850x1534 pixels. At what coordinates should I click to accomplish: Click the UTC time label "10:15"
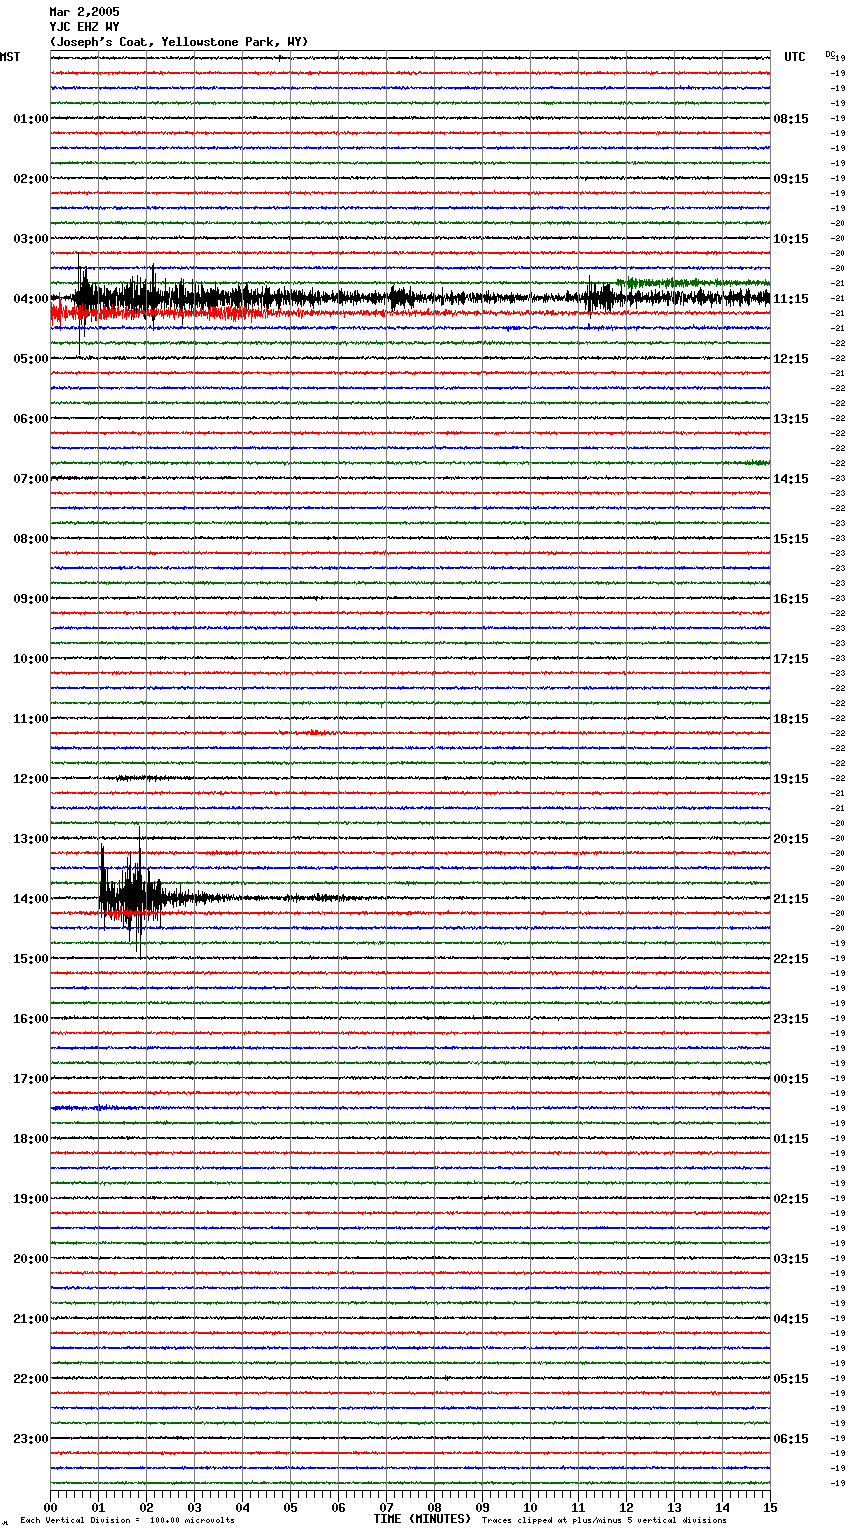point(791,239)
